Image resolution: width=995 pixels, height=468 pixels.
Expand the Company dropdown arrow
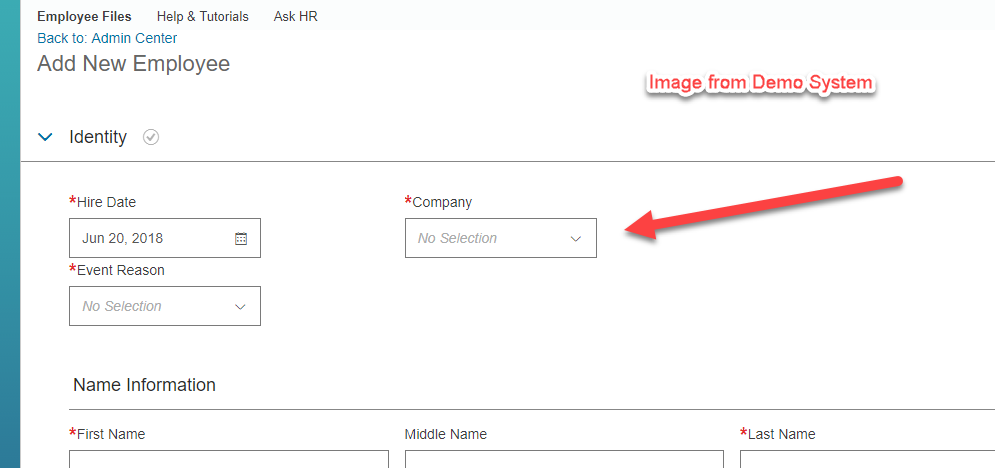[576, 238]
